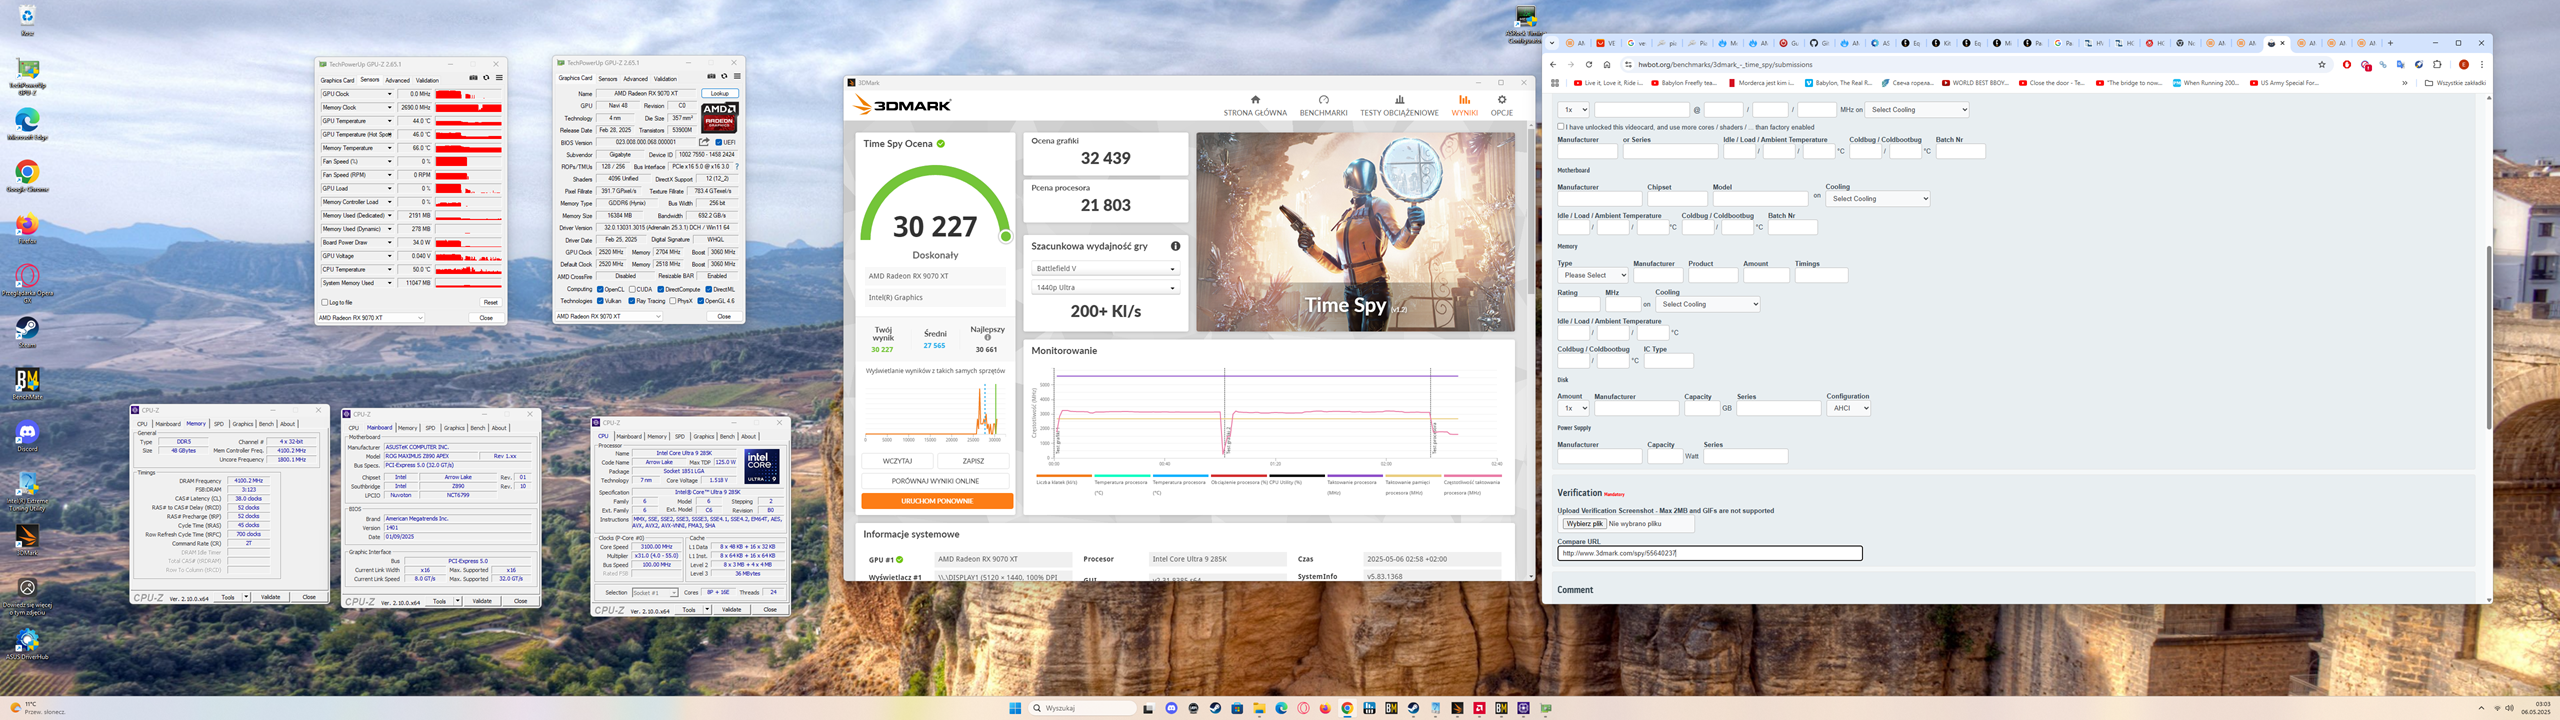This screenshot has height=720, width=2560.
Task: Toggle the CUDA checkbox in GPU-Z
Action: coord(632,289)
